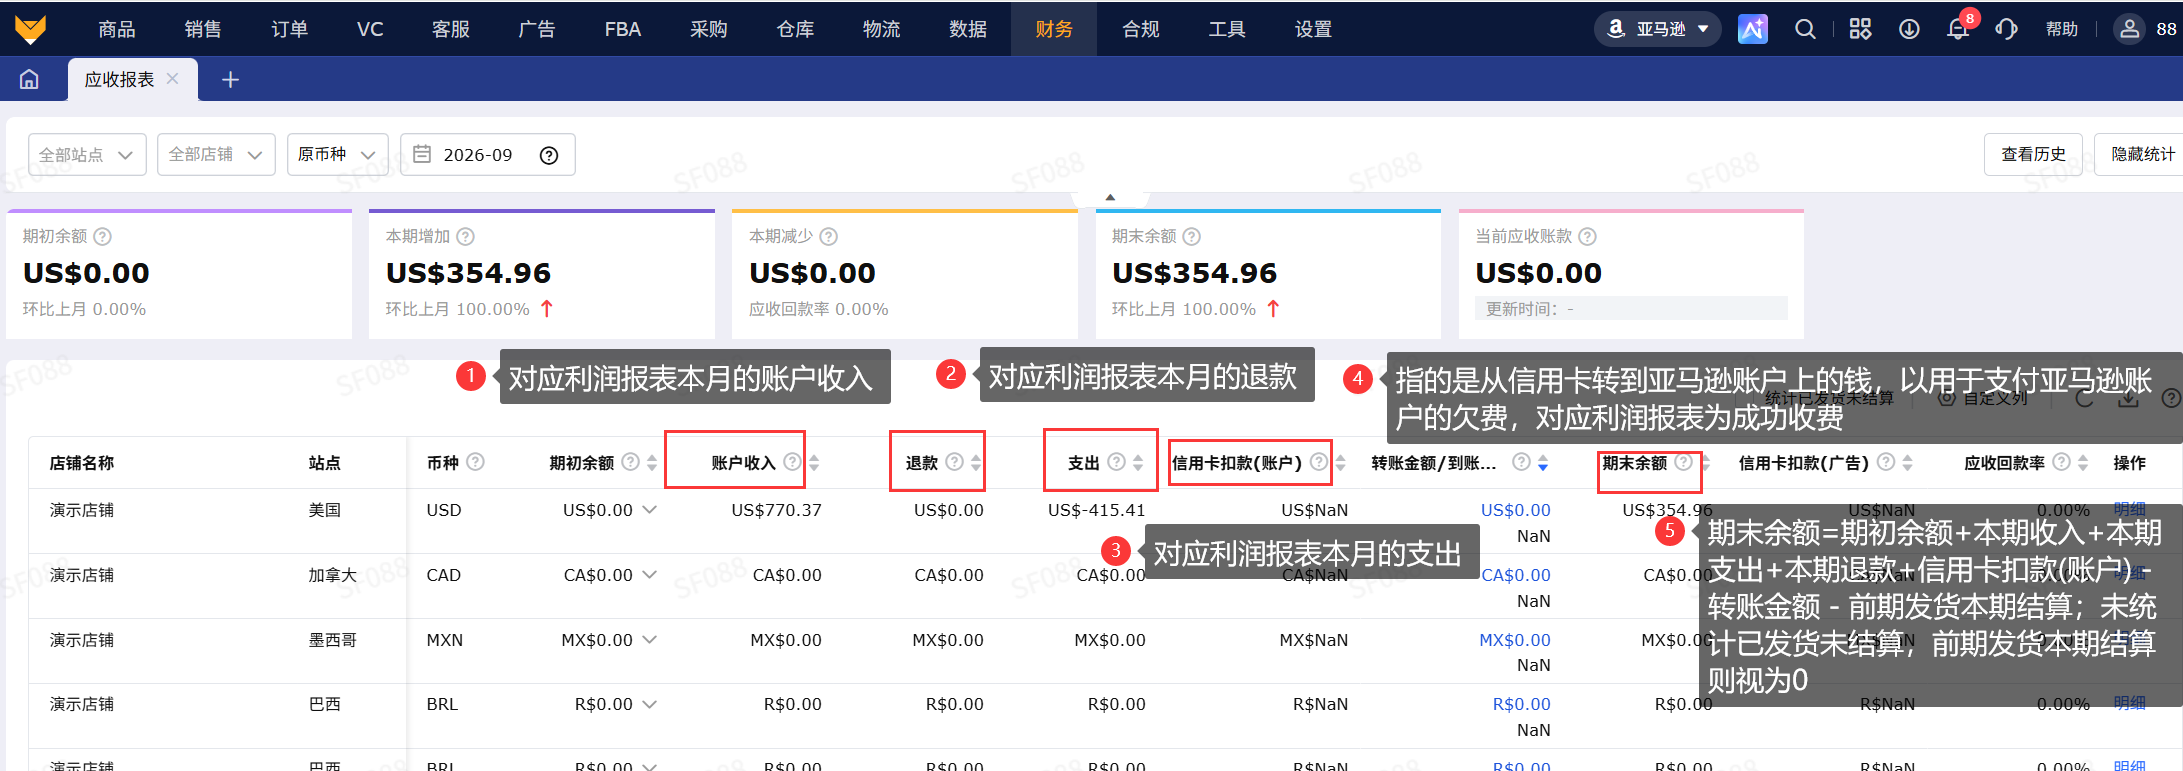Open 帮助 in the top bar
The image size is (2183, 771).
click(x=2062, y=29)
